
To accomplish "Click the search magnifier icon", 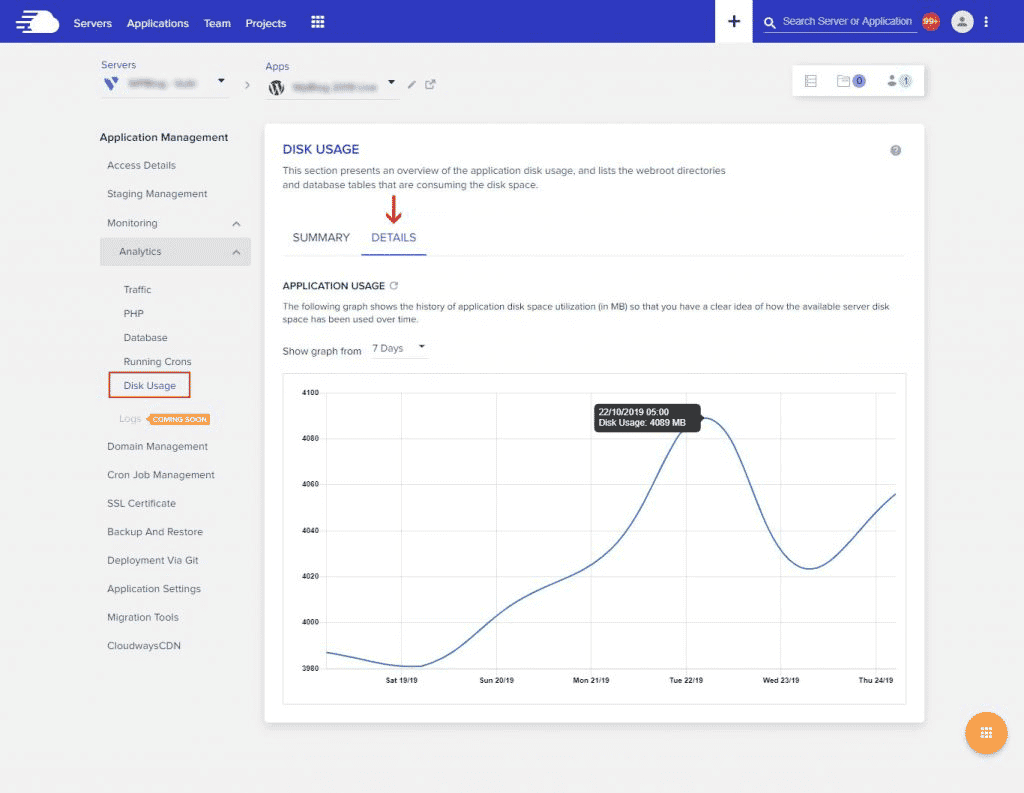I will (x=769, y=23).
